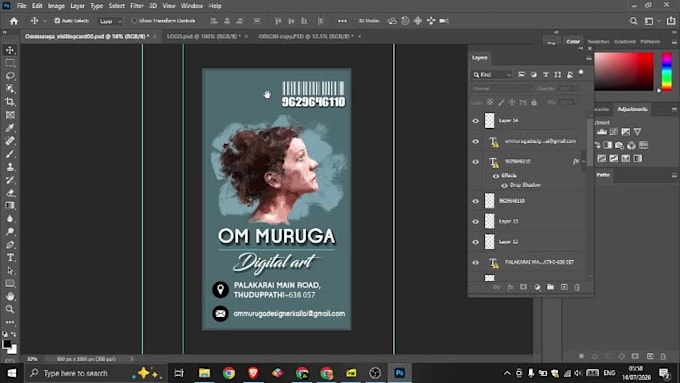Screen dimensions: 680x383
Task: Select the Gradient tool
Action: (10, 206)
